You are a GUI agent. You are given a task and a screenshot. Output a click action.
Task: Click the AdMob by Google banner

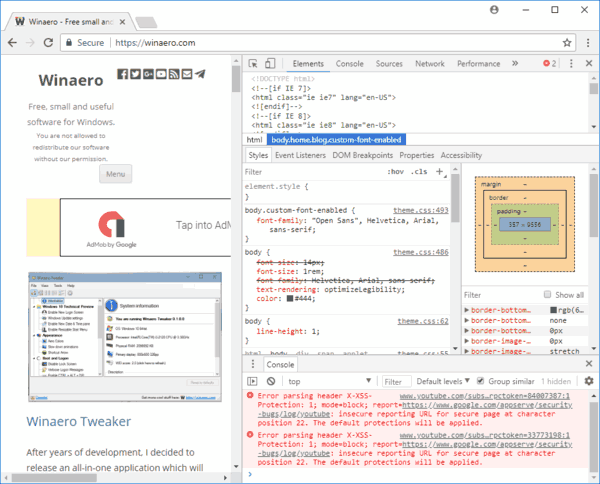point(145,227)
